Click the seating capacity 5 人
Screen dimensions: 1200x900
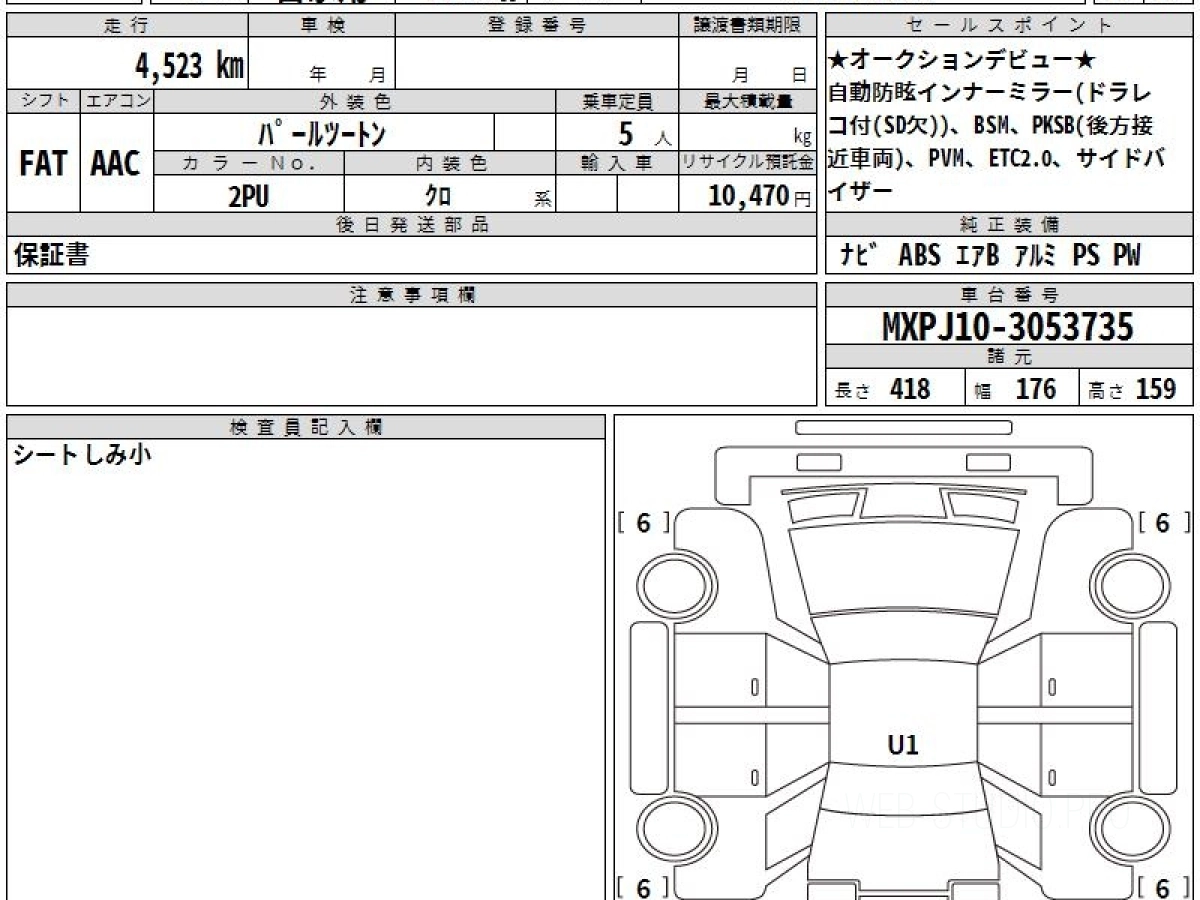(x=644, y=133)
